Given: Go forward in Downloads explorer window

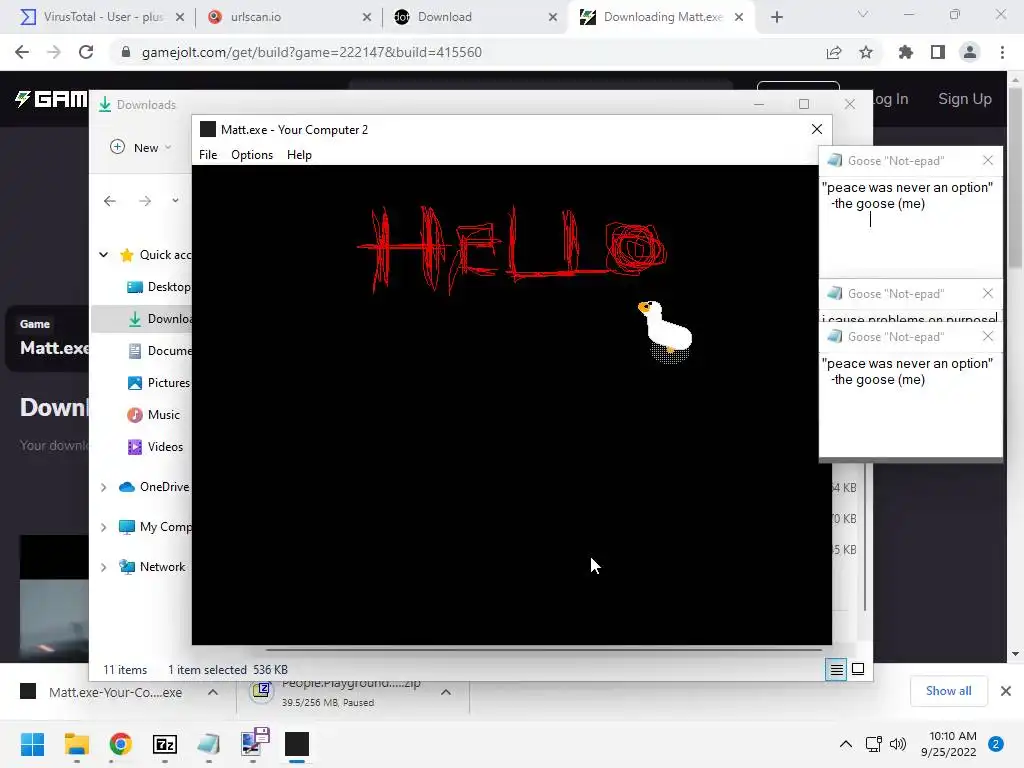Looking at the screenshot, I should coord(145,200).
